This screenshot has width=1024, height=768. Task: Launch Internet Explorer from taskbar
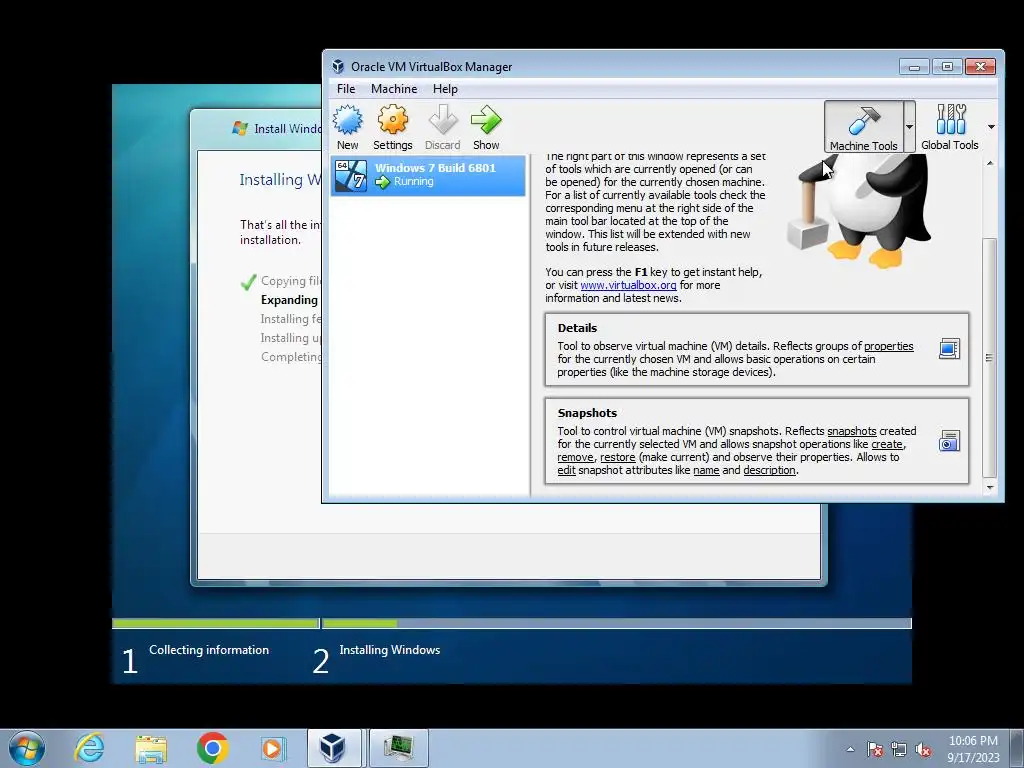click(89, 748)
